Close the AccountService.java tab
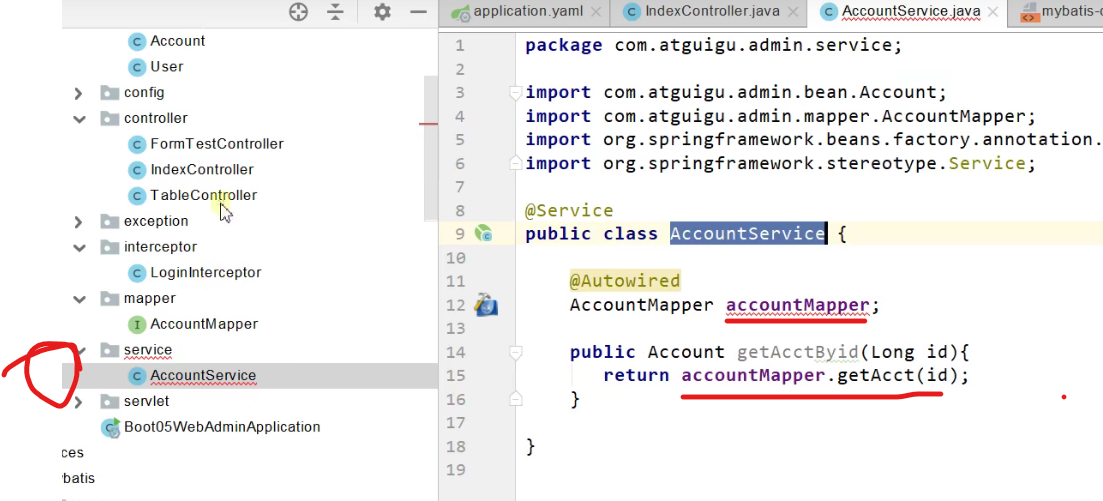 (x=992, y=12)
